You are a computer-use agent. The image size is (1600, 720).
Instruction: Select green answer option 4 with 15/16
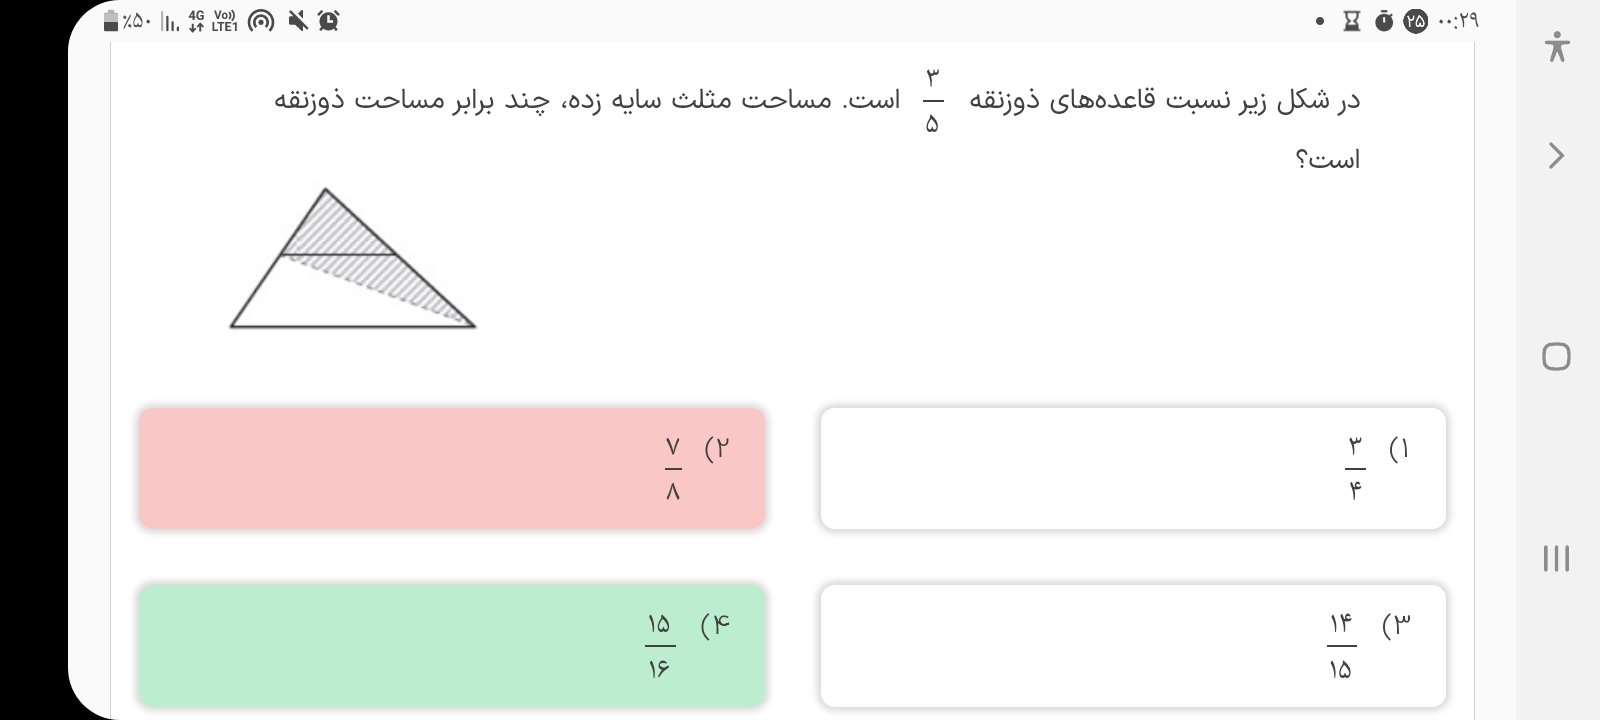pyautogui.click(x=452, y=646)
